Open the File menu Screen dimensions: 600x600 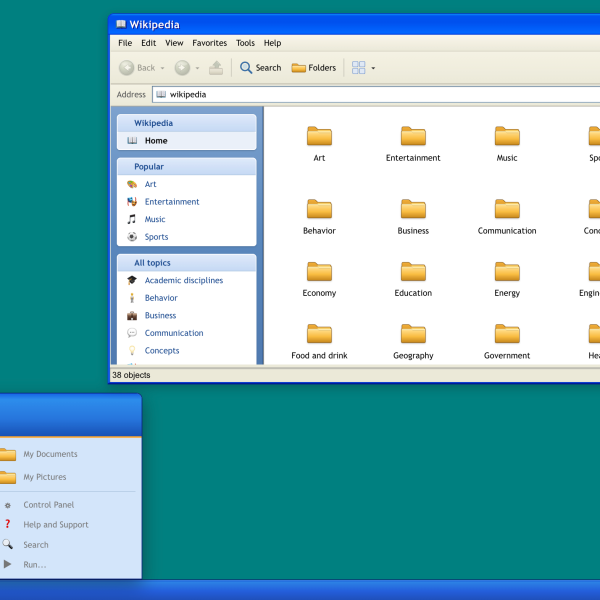(125, 43)
